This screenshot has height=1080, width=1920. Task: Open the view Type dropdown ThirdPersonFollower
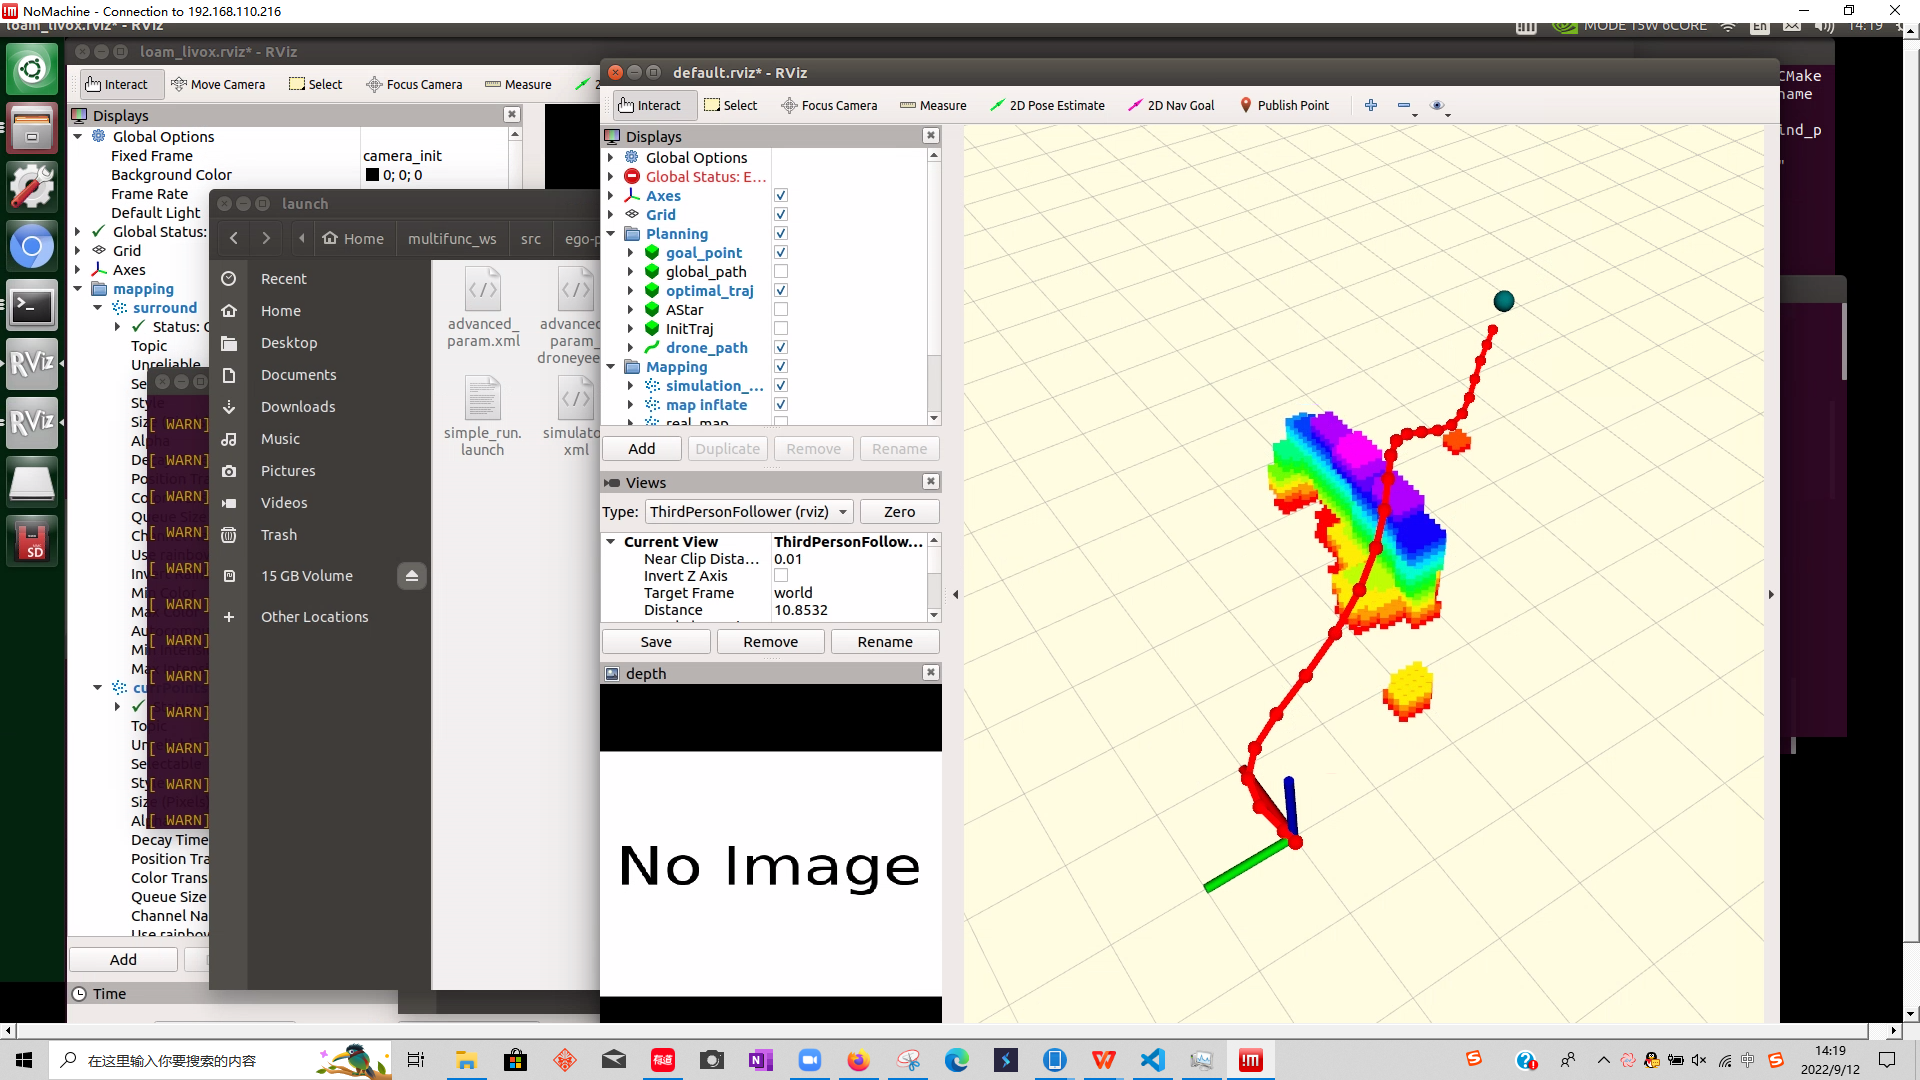tap(749, 512)
